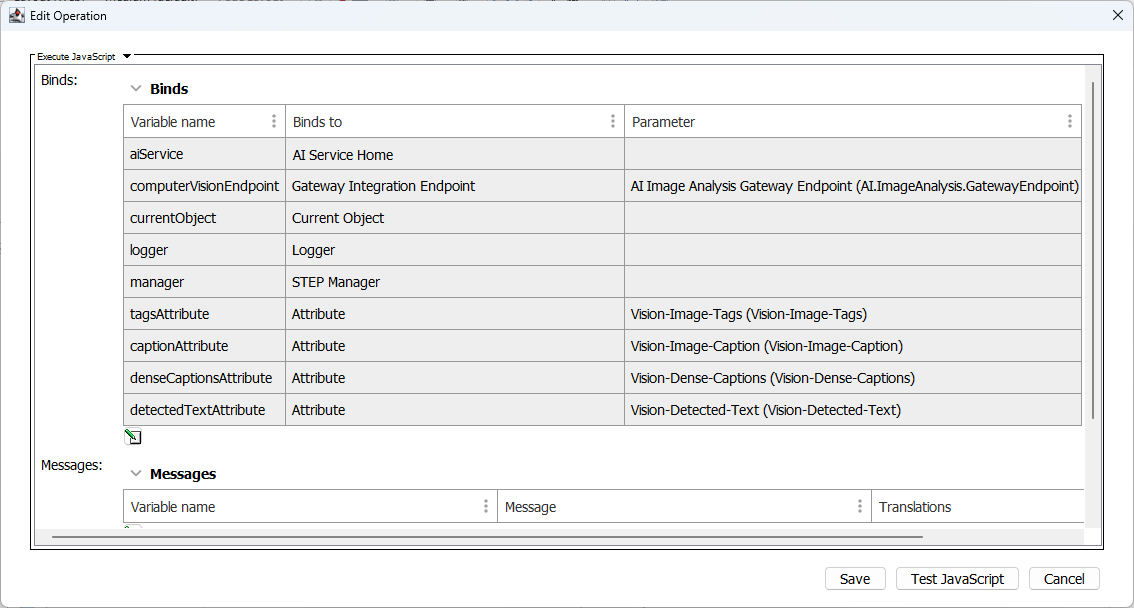Open the Execute JavaScript operation dropdown
Screen dimensions: 1134x608
[127, 57]
